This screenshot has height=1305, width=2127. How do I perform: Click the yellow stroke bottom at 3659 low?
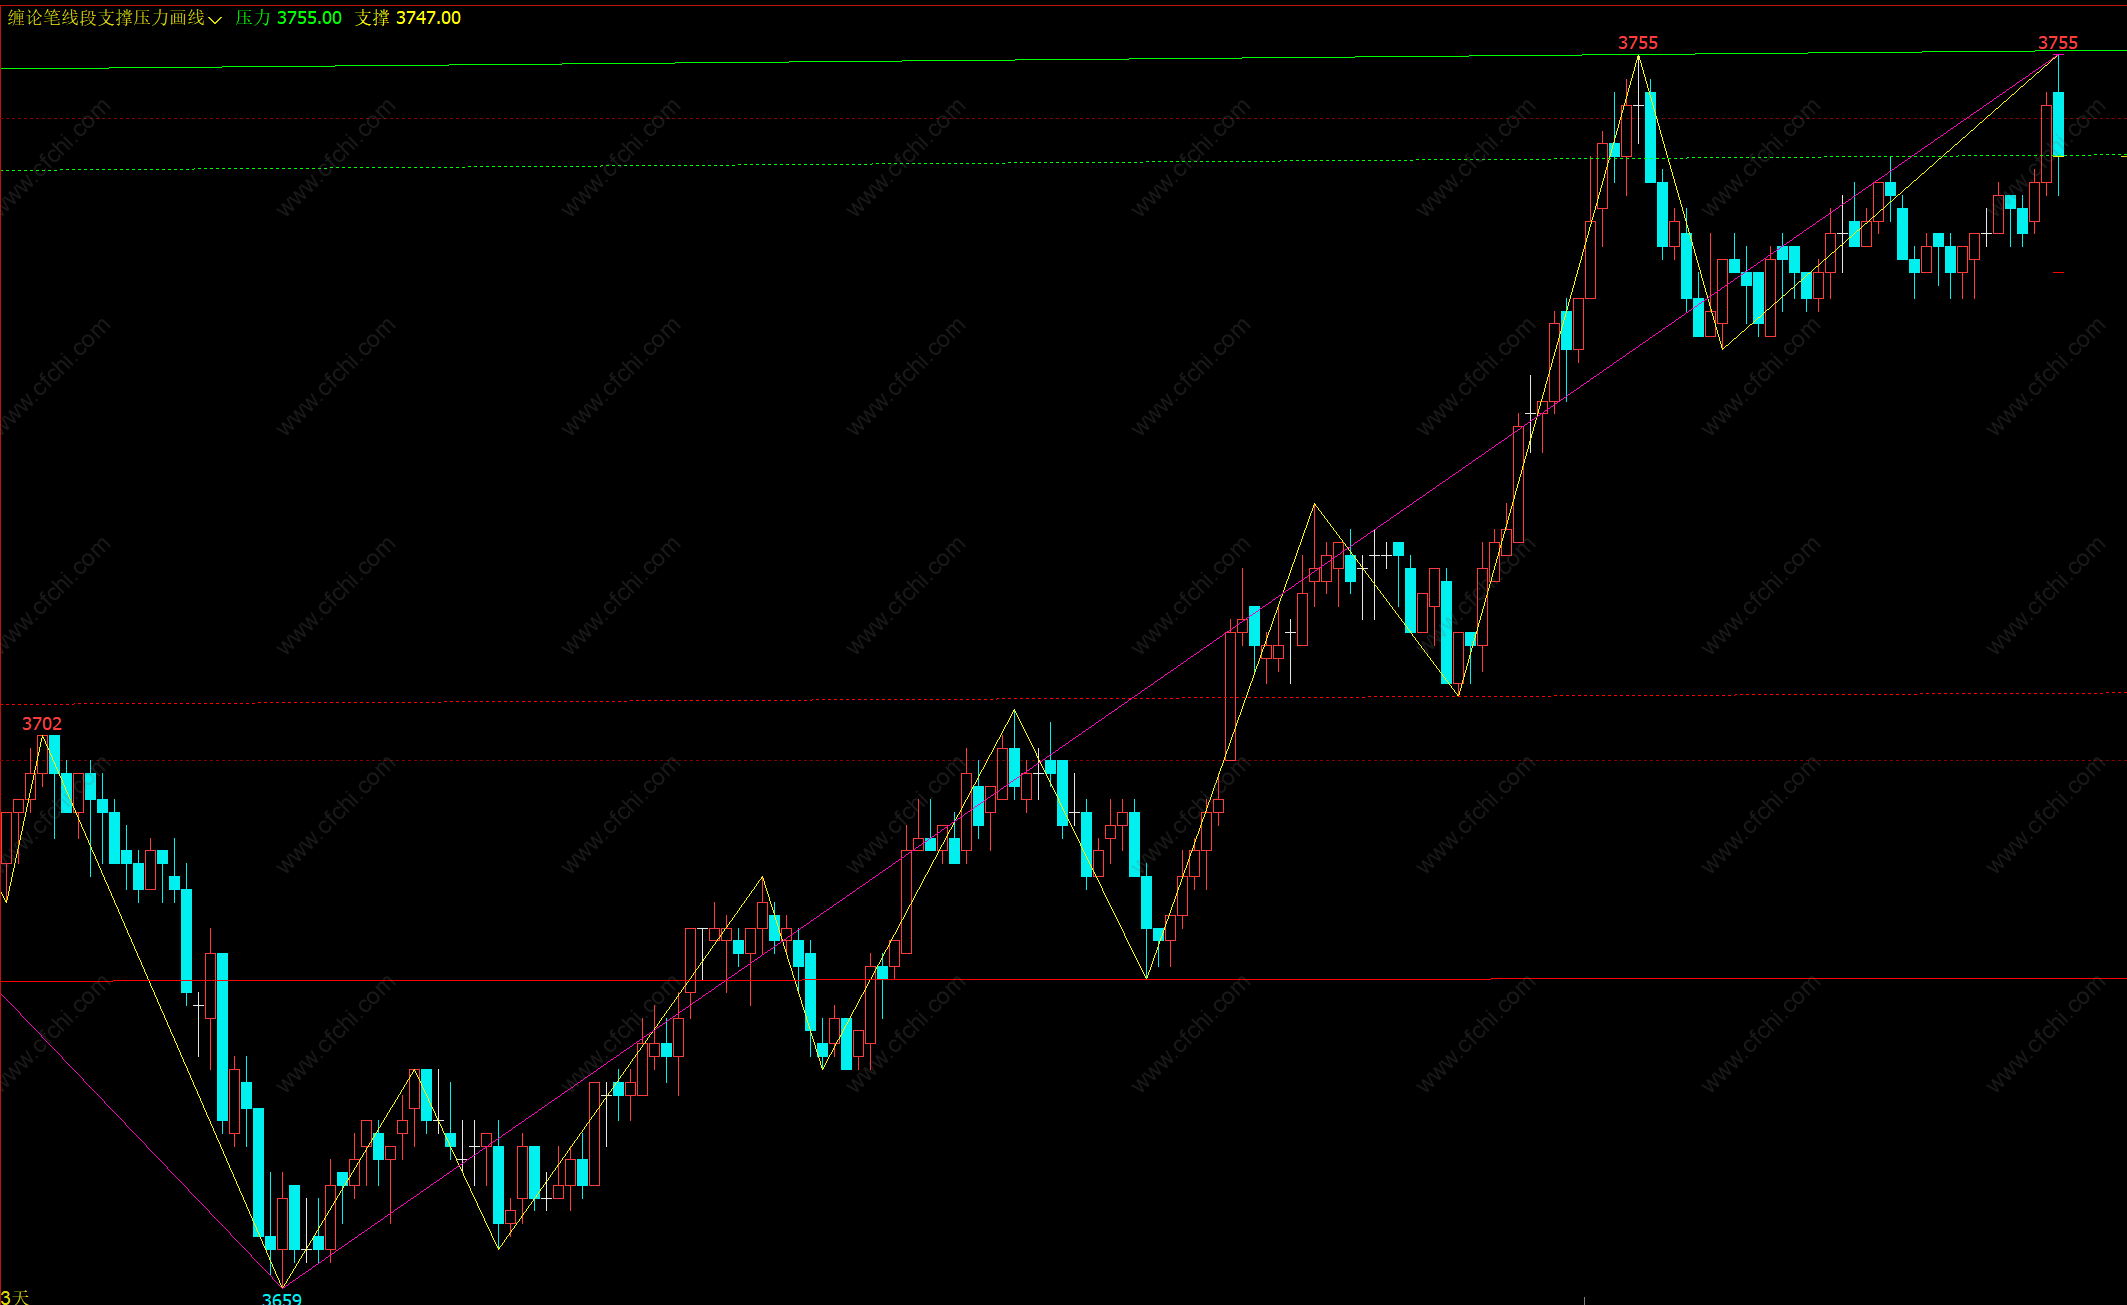[282, 1286]
